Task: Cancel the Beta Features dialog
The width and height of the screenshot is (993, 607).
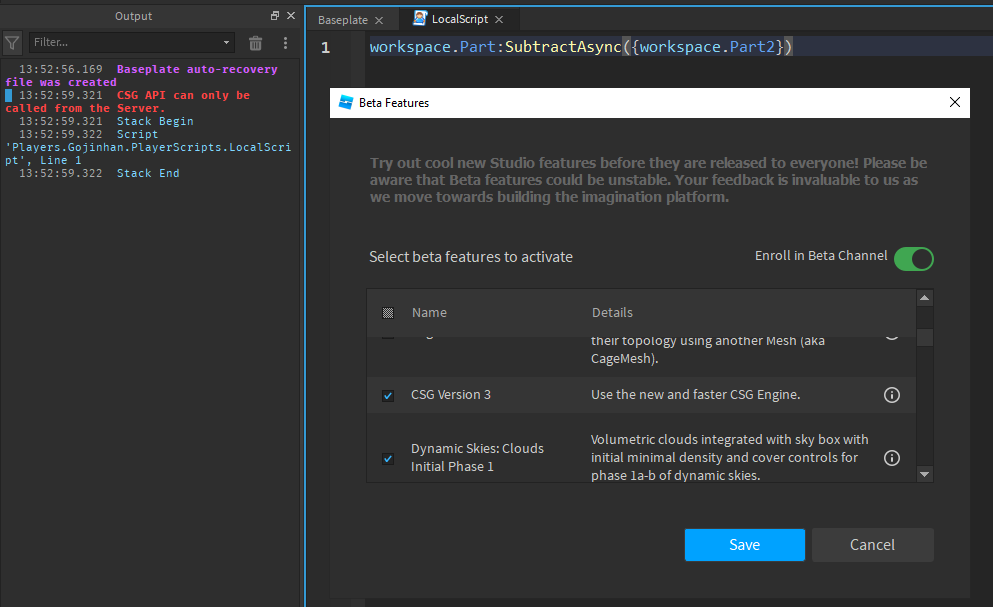Action: [872, 545]
